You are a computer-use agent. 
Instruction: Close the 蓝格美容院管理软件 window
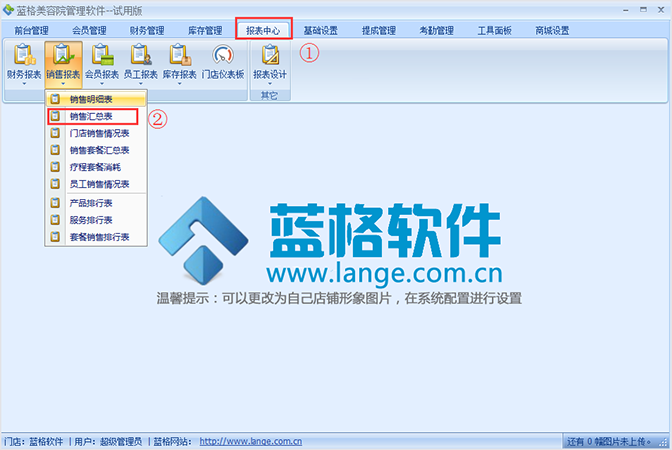tap(661, 10)
